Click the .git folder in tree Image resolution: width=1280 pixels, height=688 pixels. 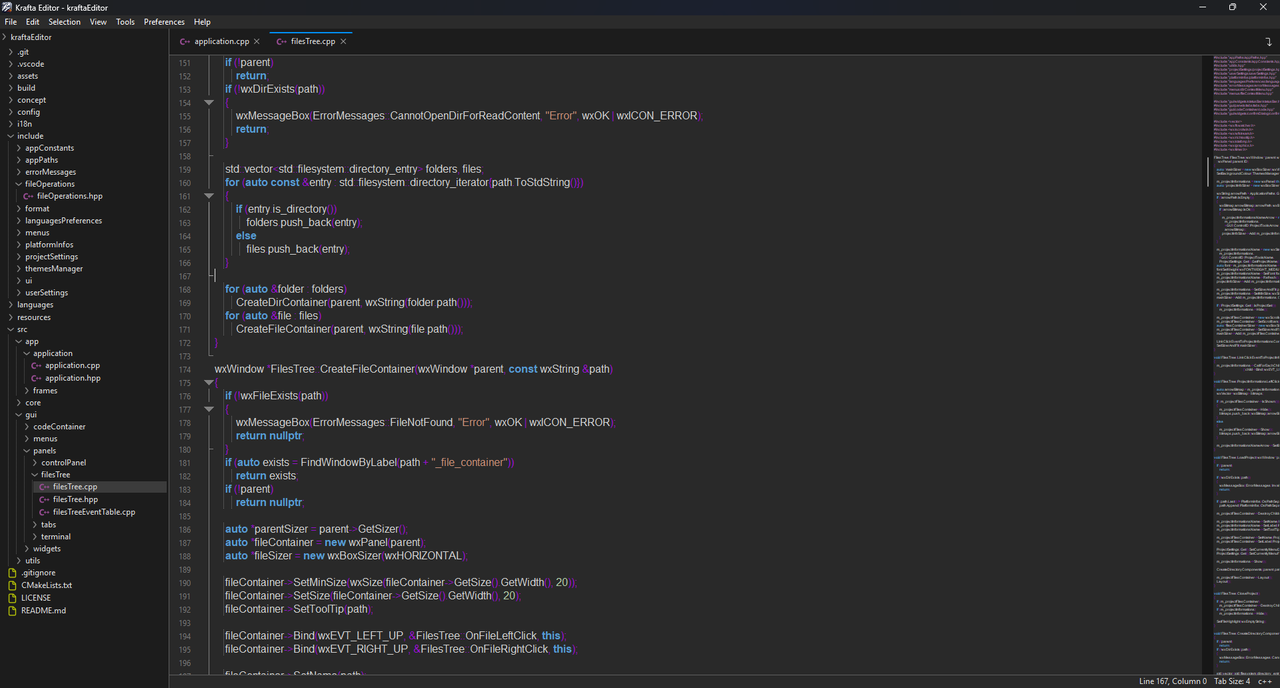coord(23,52)
